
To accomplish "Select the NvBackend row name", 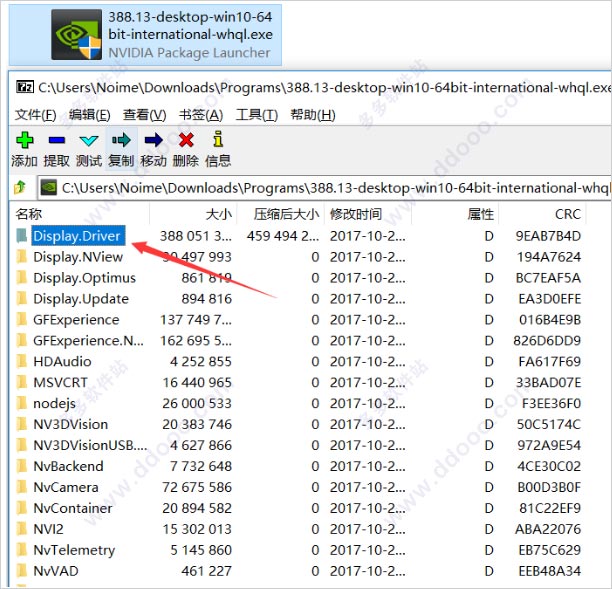I will (x=68, y=466).
